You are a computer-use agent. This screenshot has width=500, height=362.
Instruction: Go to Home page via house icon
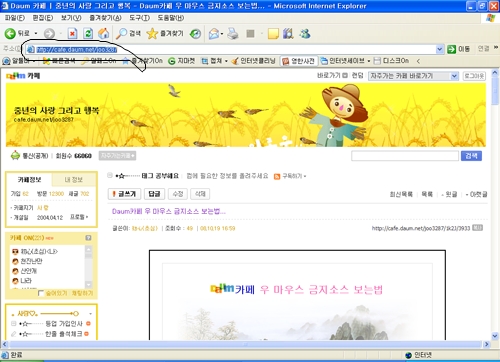tap(104, 33)
